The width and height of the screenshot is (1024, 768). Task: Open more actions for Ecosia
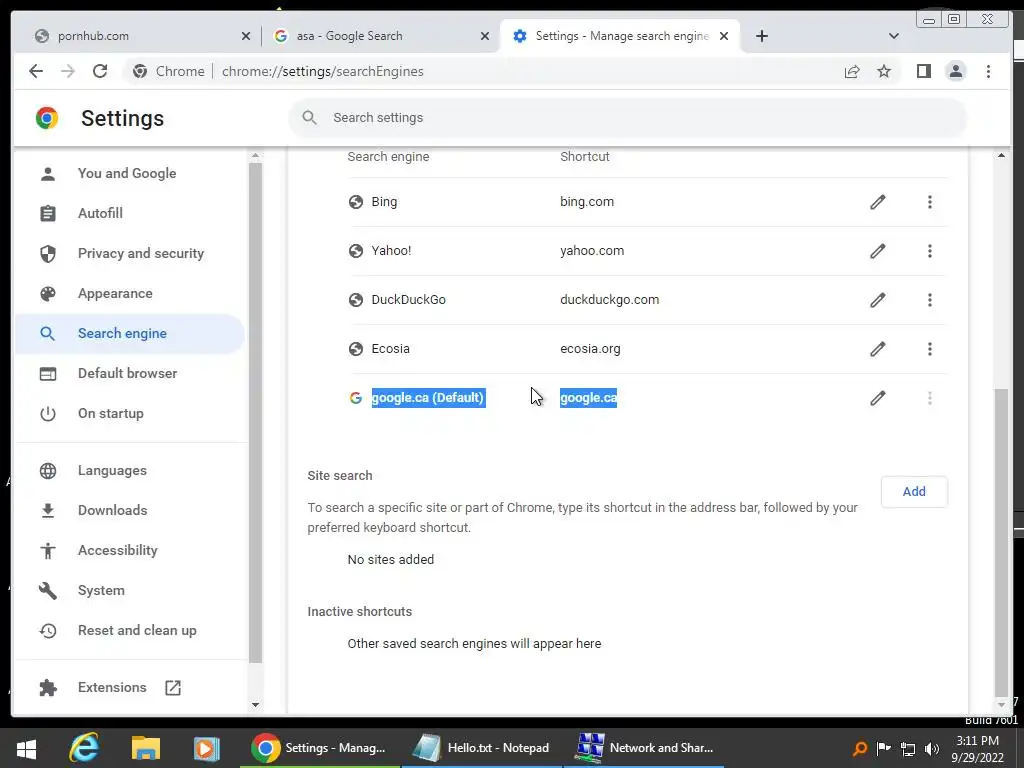tap(930, 349)
